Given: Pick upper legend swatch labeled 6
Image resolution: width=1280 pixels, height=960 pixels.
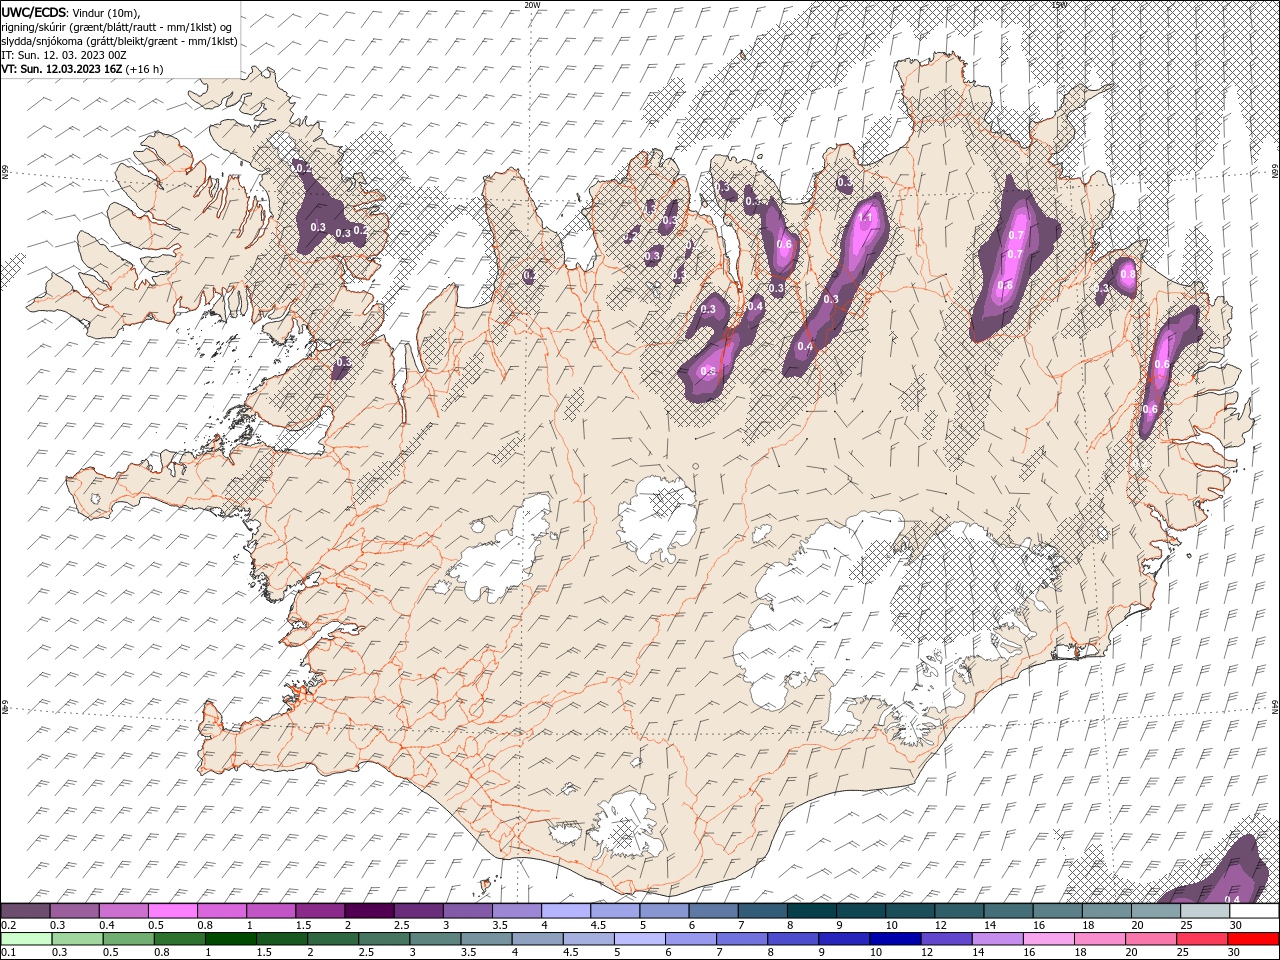Looking at the screenshot, I should [713, 911].
